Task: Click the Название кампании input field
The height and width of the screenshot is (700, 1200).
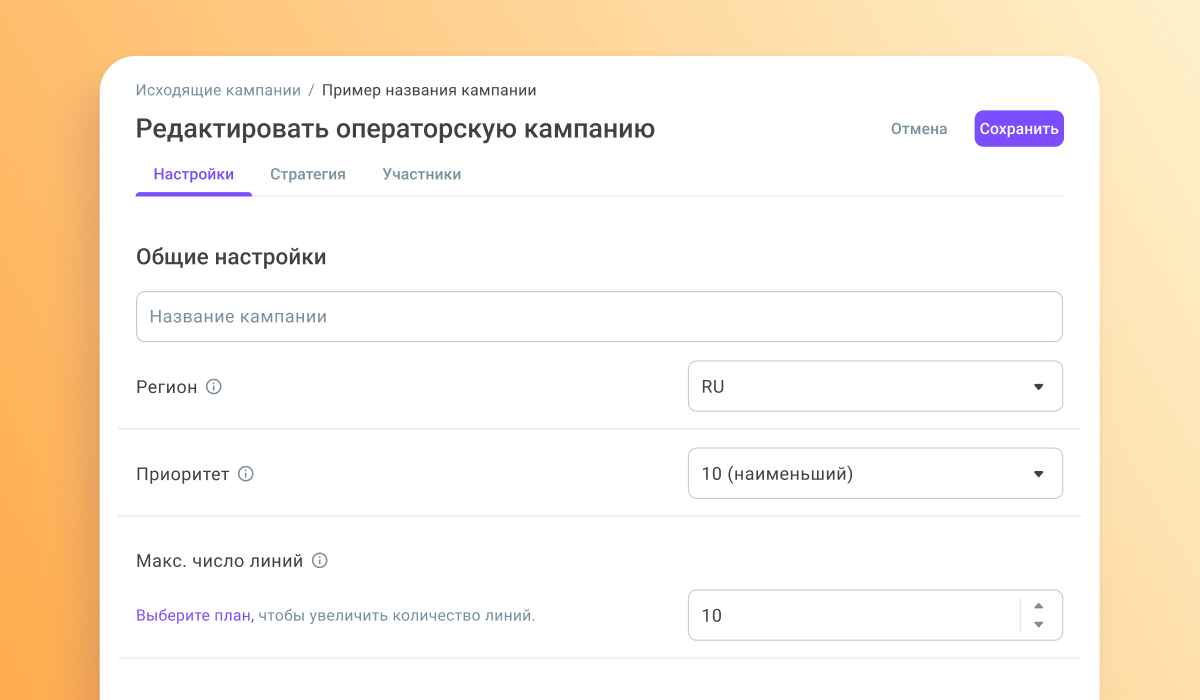Action: coord(599,317)
